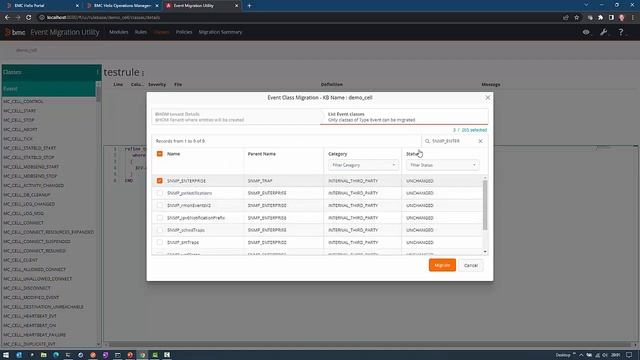Click the dialog table's vertical scrollbar
The image size is (640, 360).
(485, 204)
